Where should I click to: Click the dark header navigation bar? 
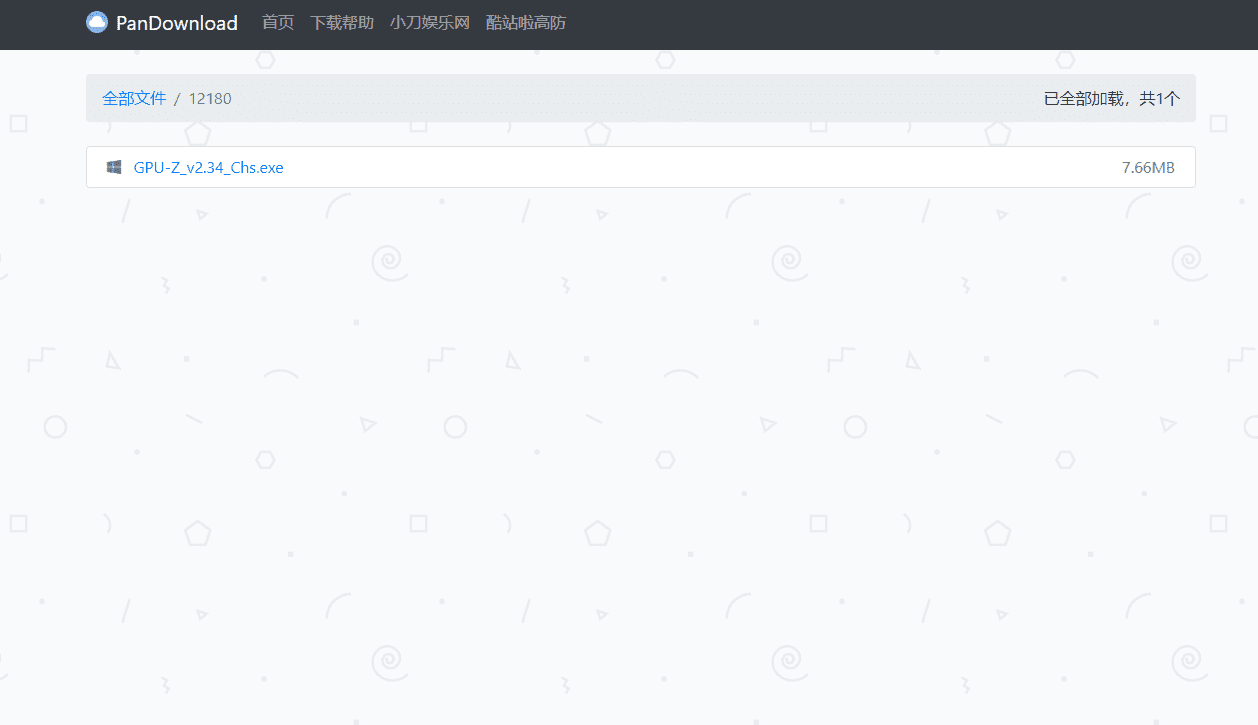(800, 24)
